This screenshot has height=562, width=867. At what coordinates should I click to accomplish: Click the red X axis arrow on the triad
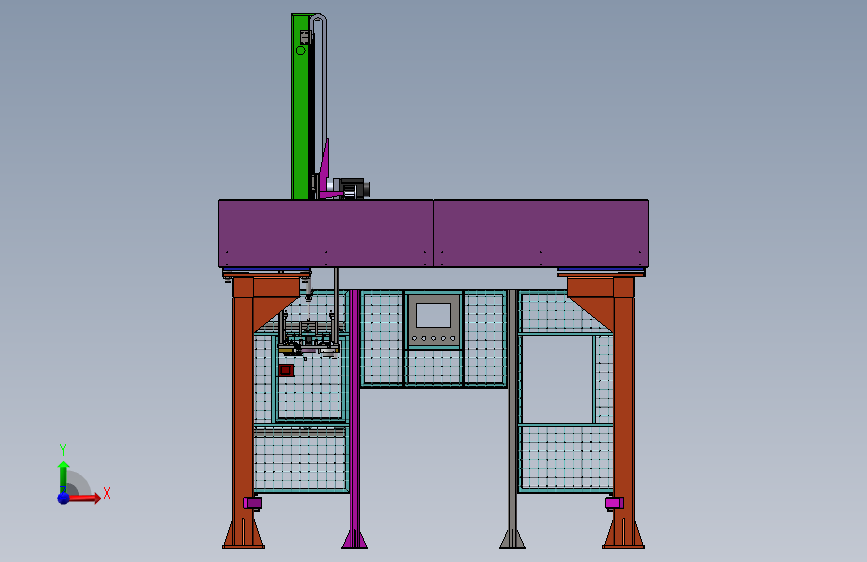(x=84, y=498)
